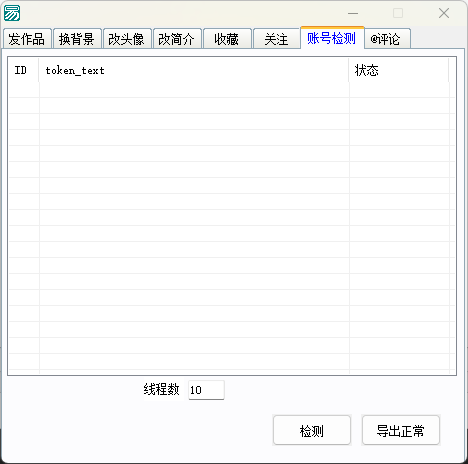The image size is (468, 464).
Task: Click the 检测 button
Action: (x=312, y=430)
